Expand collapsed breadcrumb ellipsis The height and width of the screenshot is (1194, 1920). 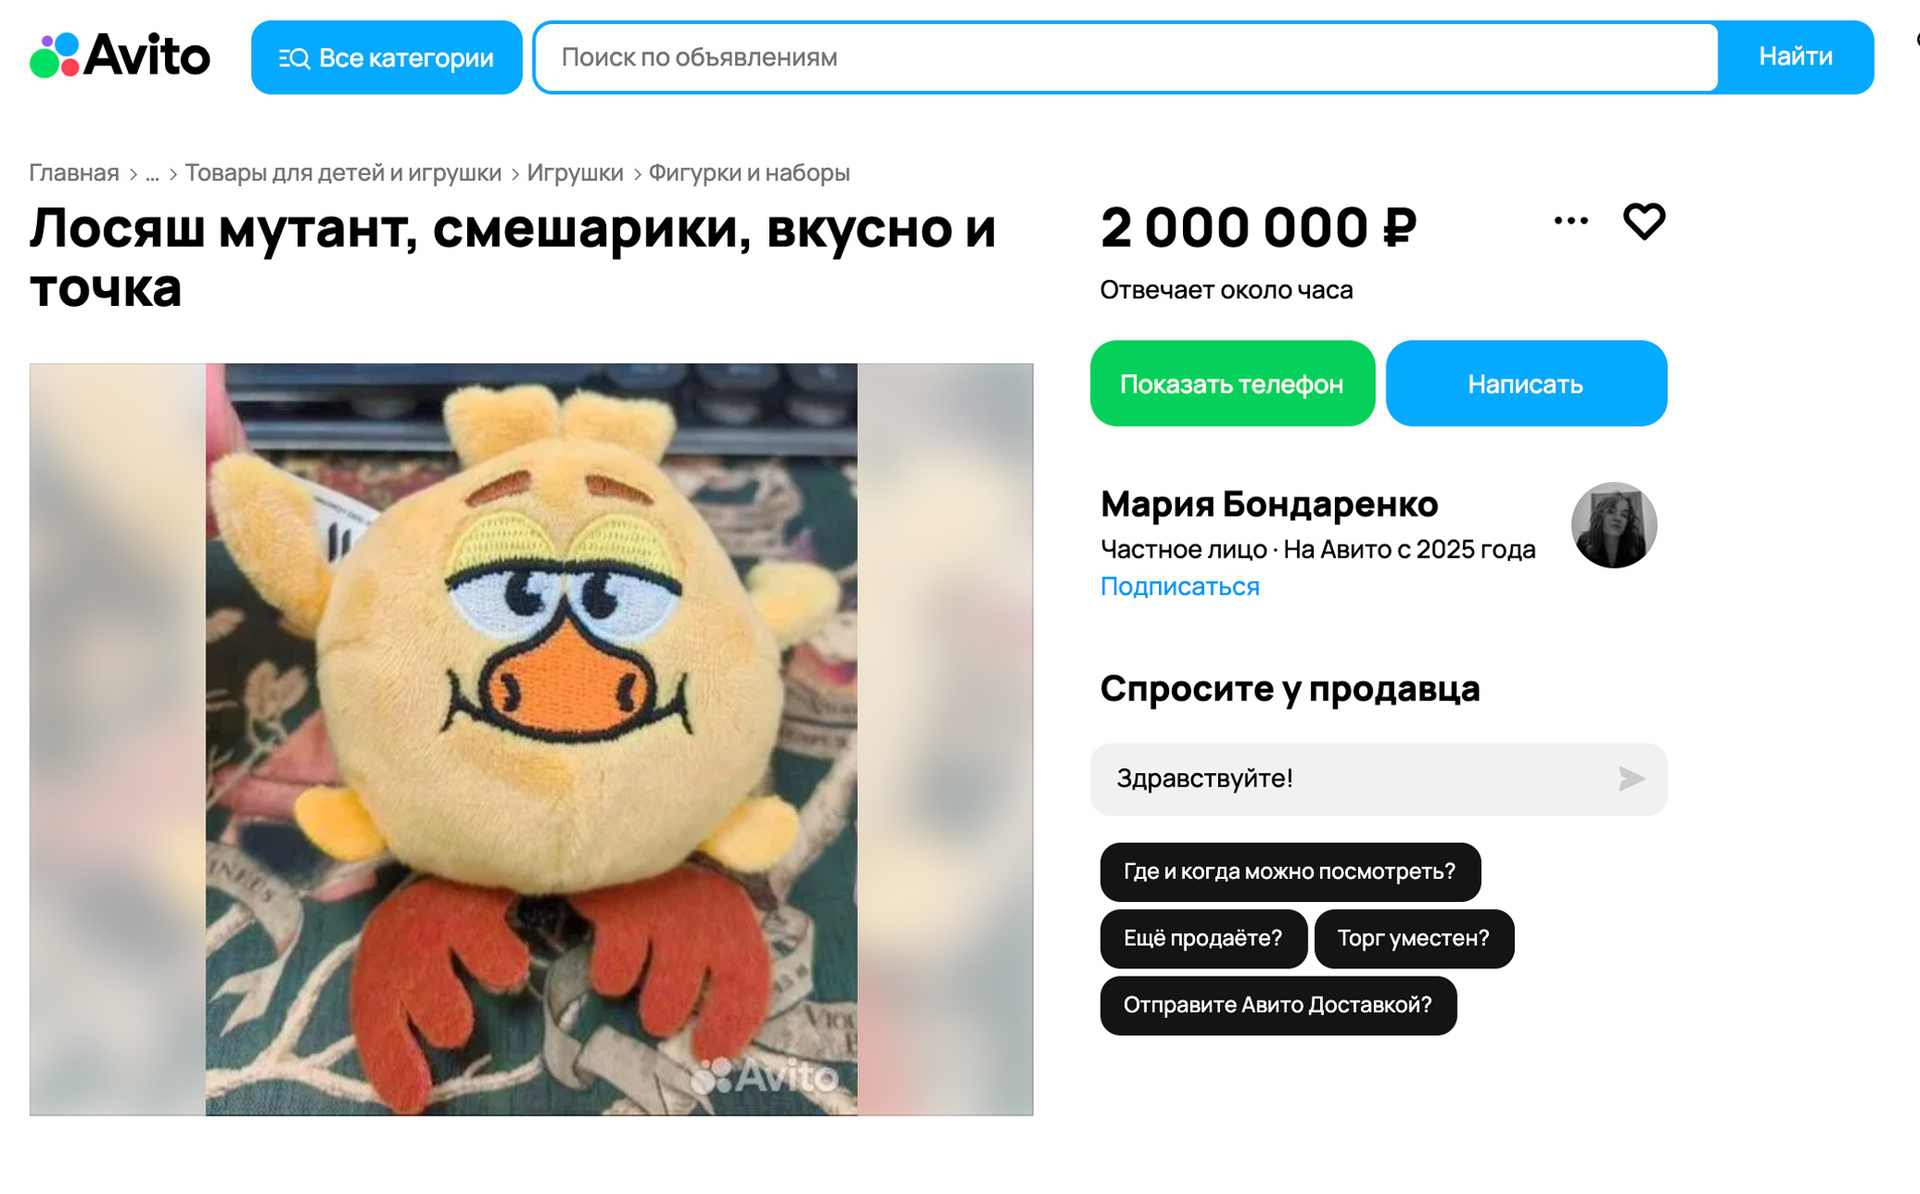(152, 173)
